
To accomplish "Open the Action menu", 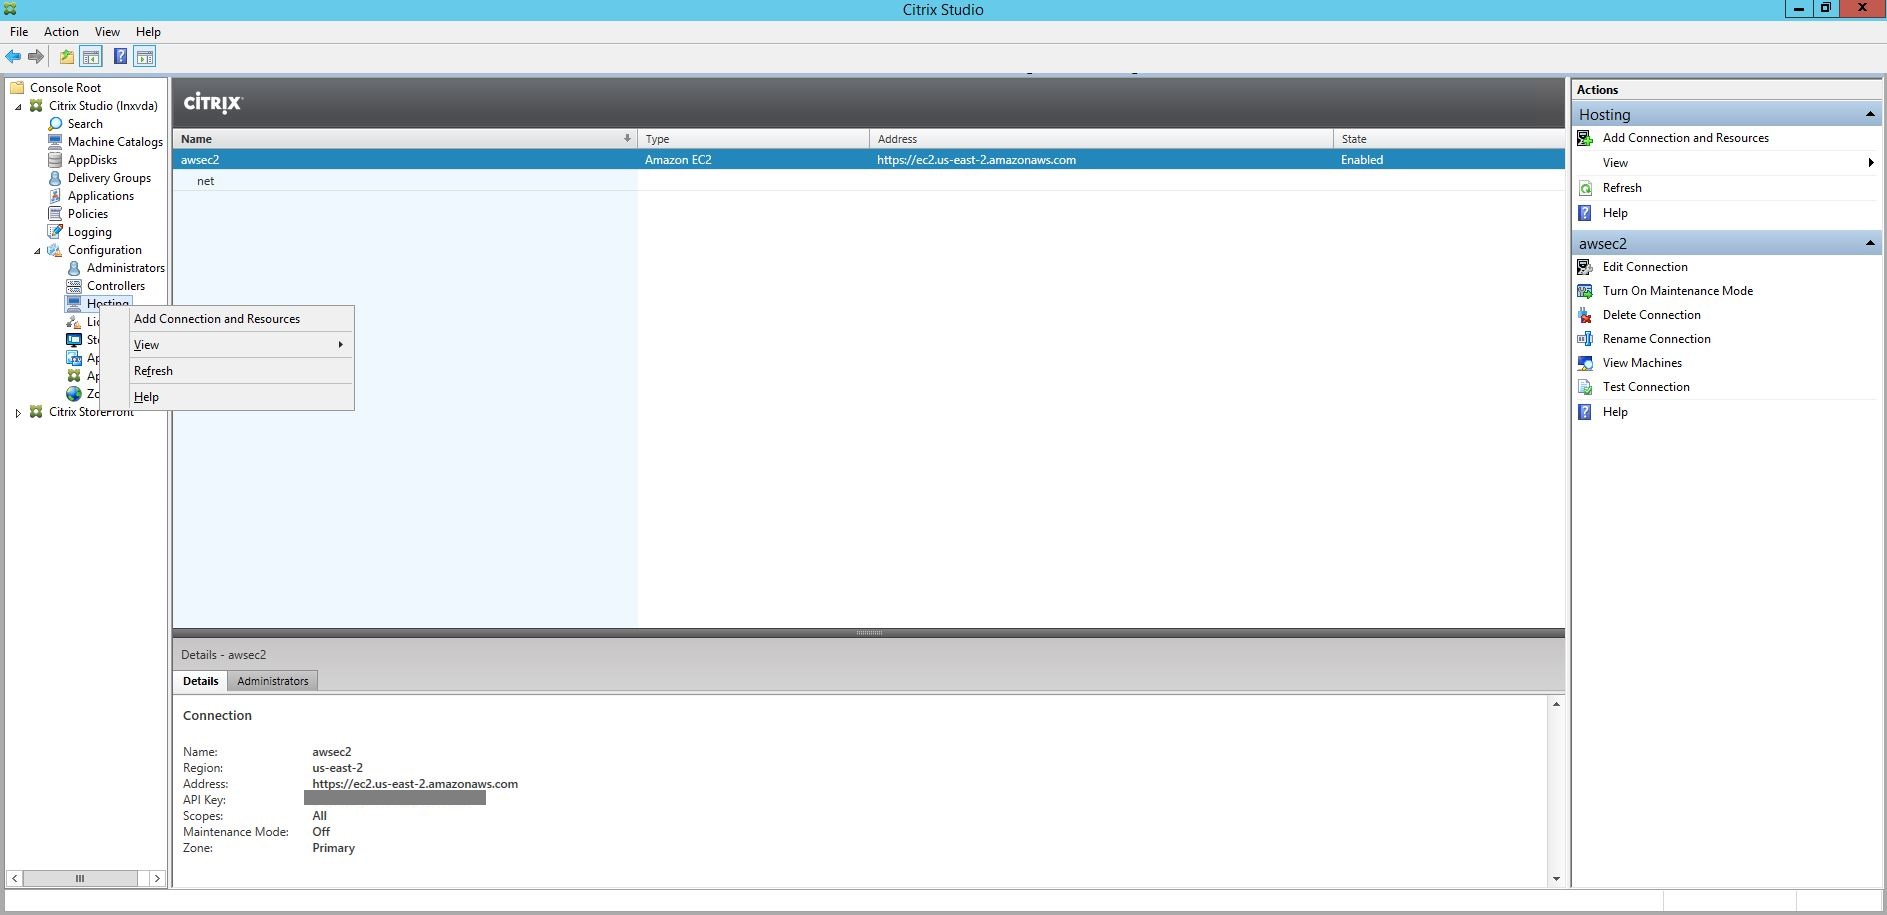I will 61,32.
